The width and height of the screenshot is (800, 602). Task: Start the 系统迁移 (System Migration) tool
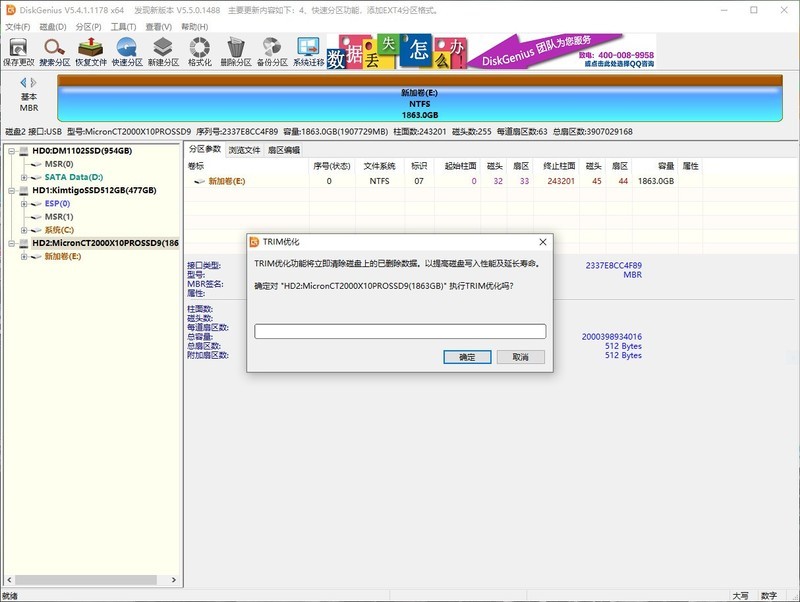pos(308,51)
